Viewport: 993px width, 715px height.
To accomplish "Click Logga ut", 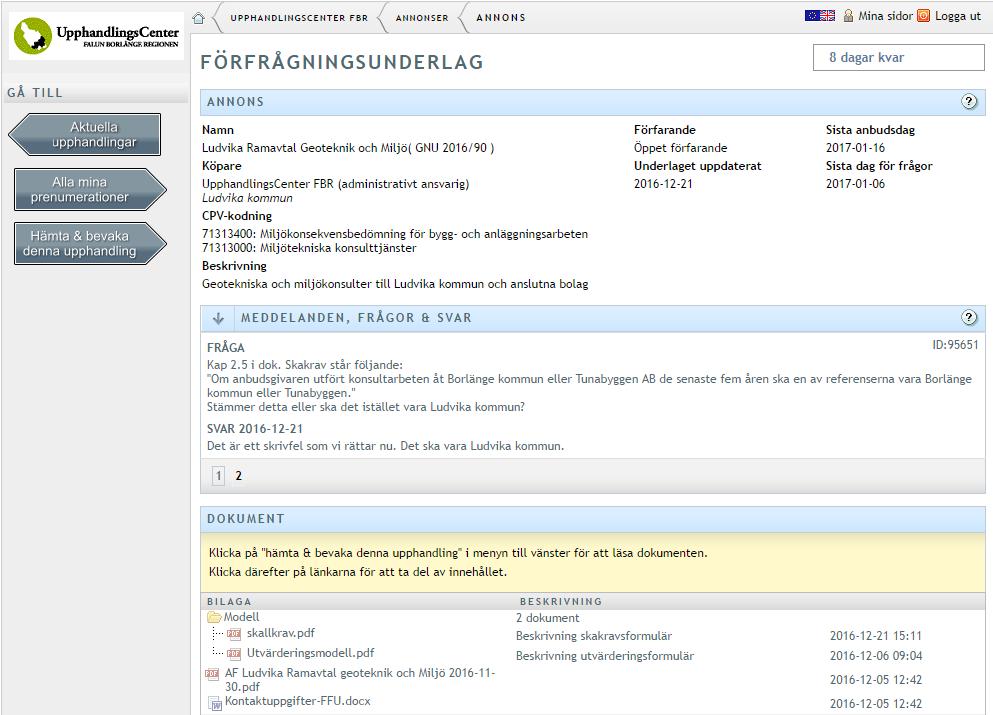I will [x=958, y=16].
